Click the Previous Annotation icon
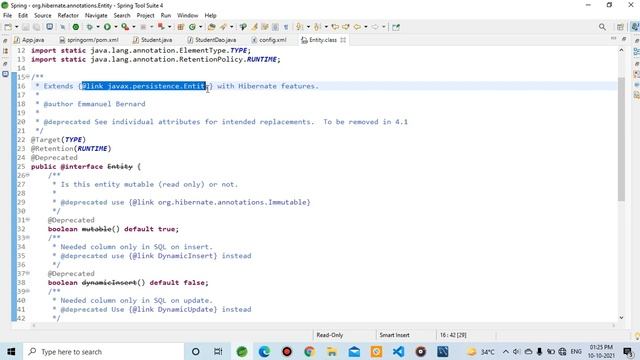This screenshot has width=640, height=360. (317, 27)
